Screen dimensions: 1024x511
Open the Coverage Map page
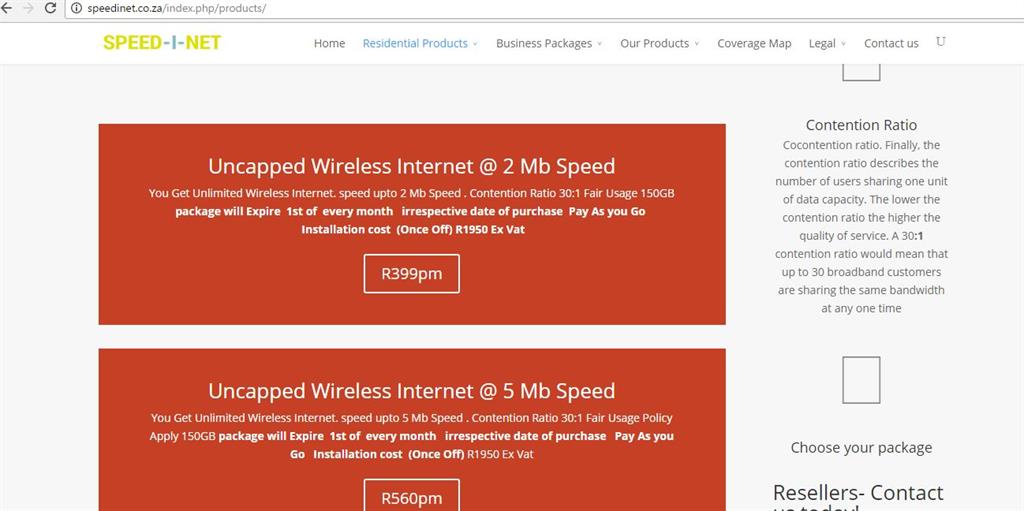[754, 43]
